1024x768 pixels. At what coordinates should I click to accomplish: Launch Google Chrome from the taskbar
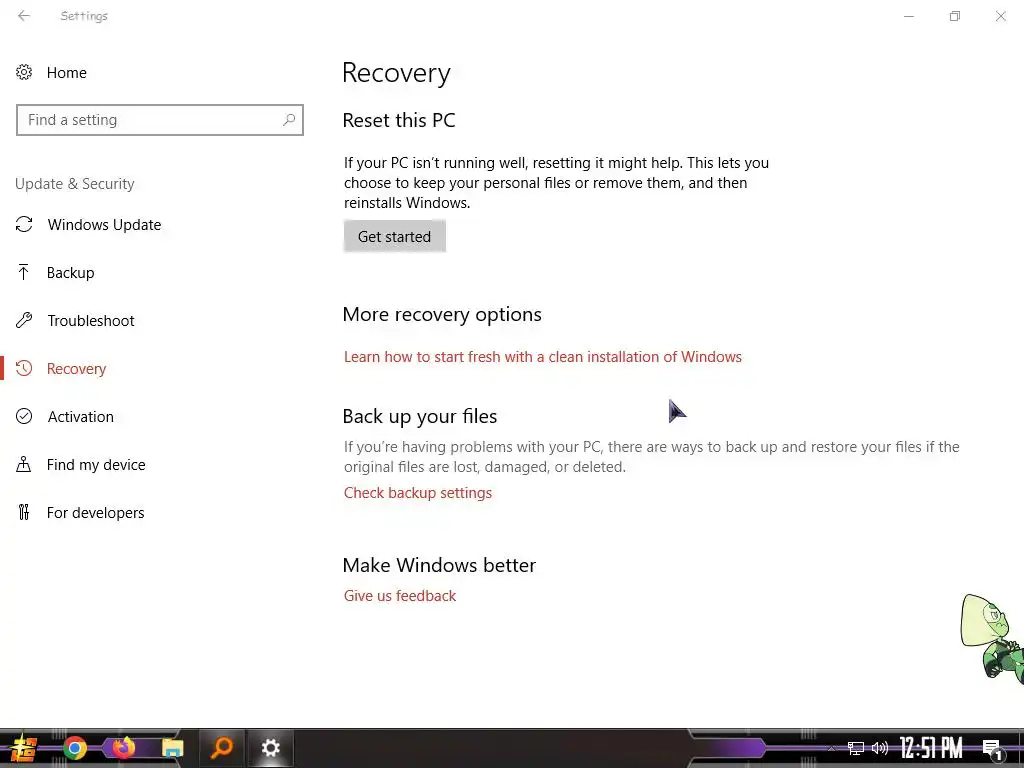point(75,748)
